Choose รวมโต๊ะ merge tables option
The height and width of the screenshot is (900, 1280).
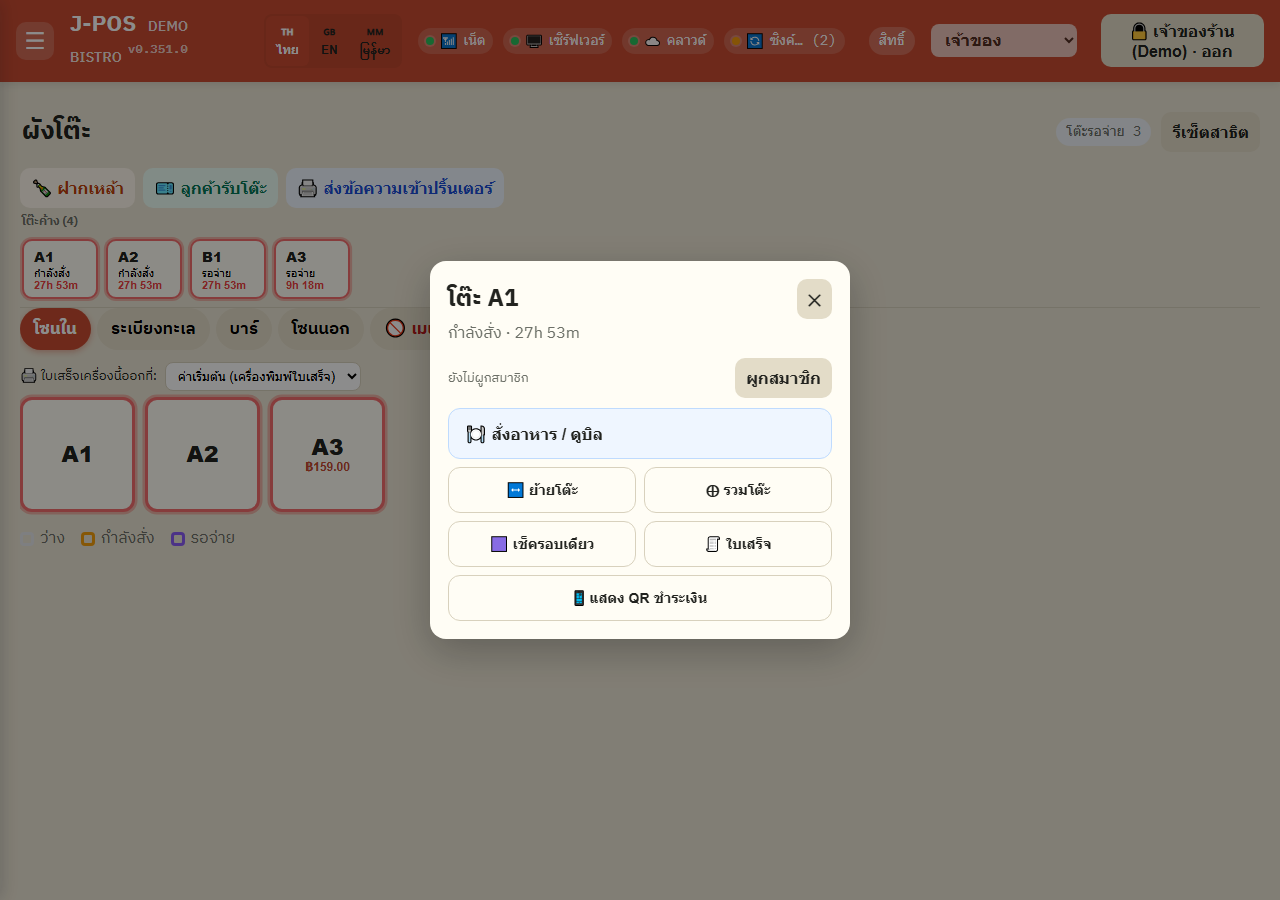(738, 490)
